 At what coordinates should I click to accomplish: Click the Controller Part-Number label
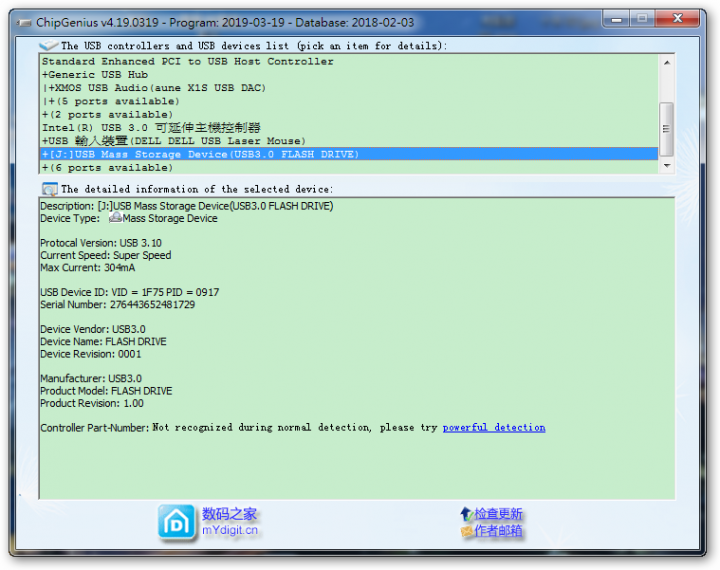point(95,428)
